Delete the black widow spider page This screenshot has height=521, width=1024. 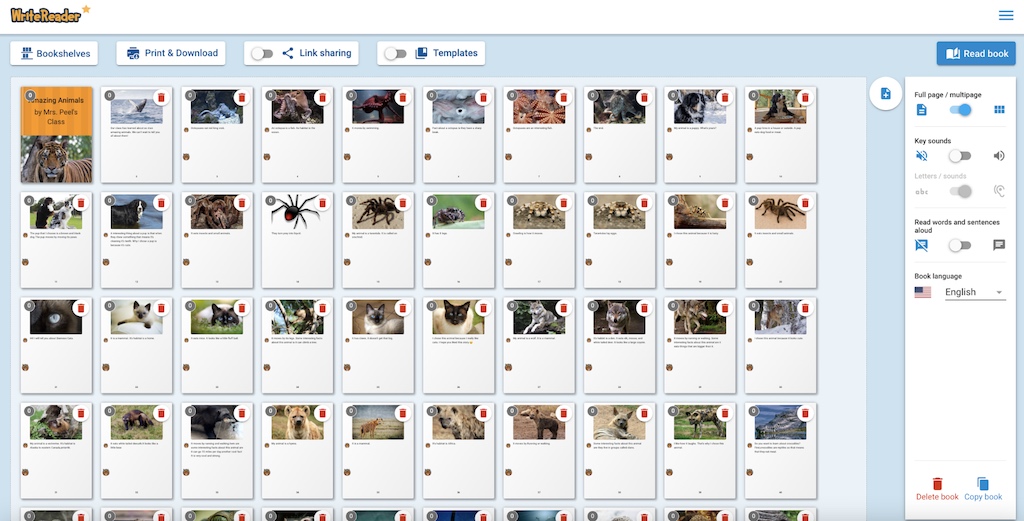pyautogui.click(x=322, y=203)
